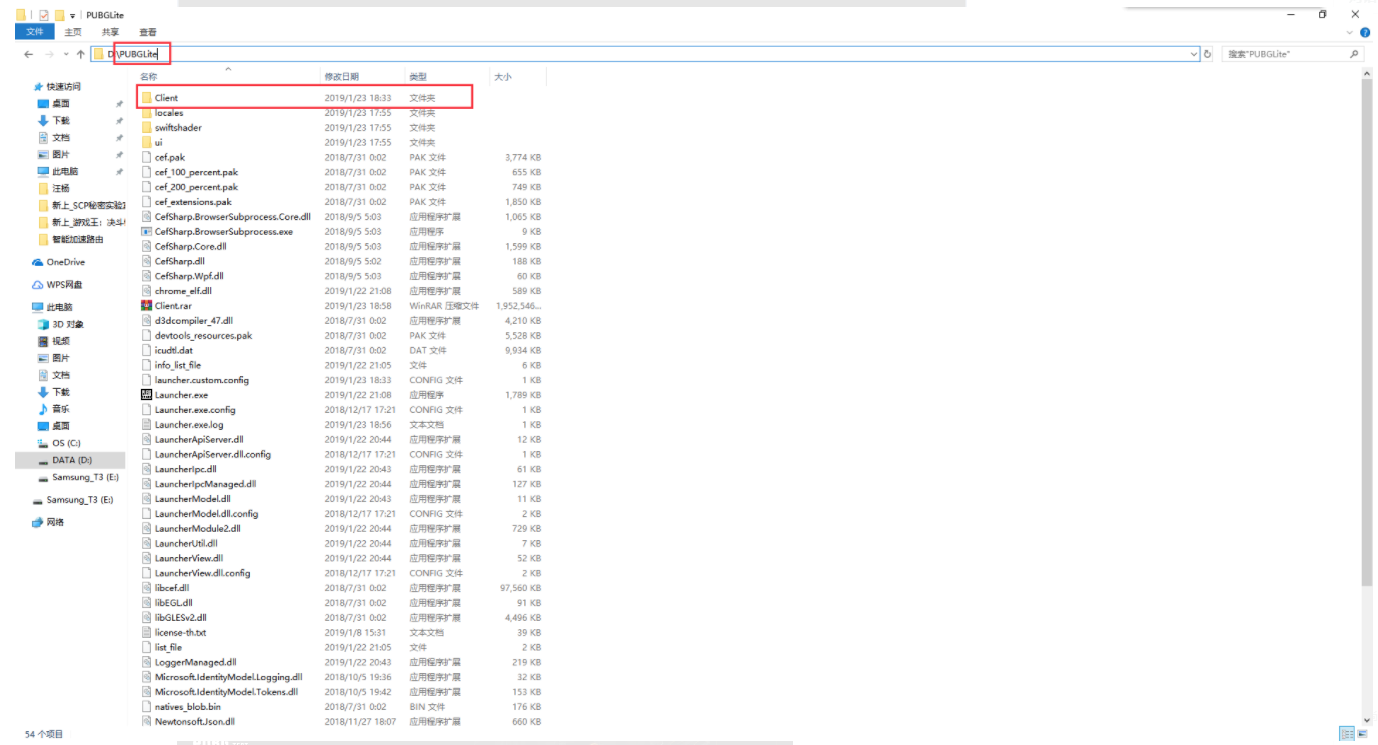
Task: Open the blue help icon
Action: click(1365, 32)
